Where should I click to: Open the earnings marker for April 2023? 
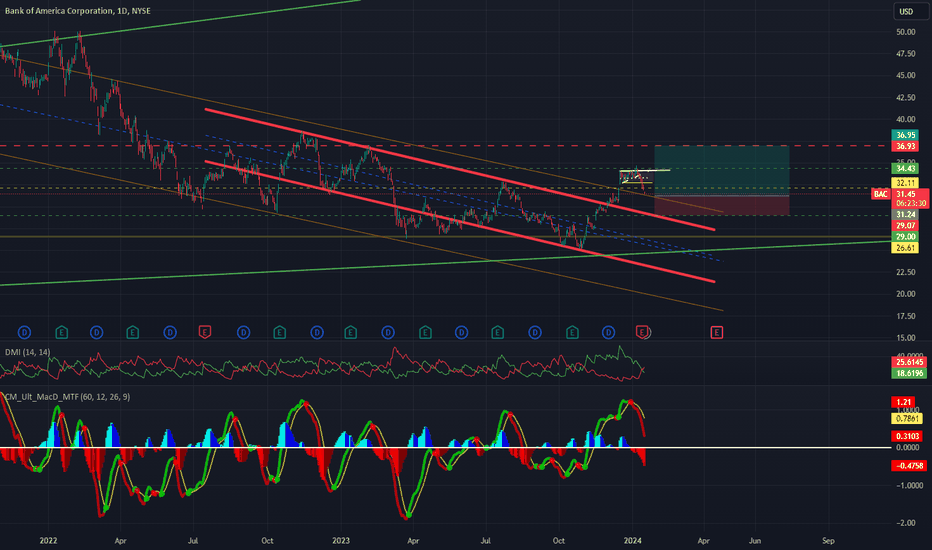tap(425, 332)
